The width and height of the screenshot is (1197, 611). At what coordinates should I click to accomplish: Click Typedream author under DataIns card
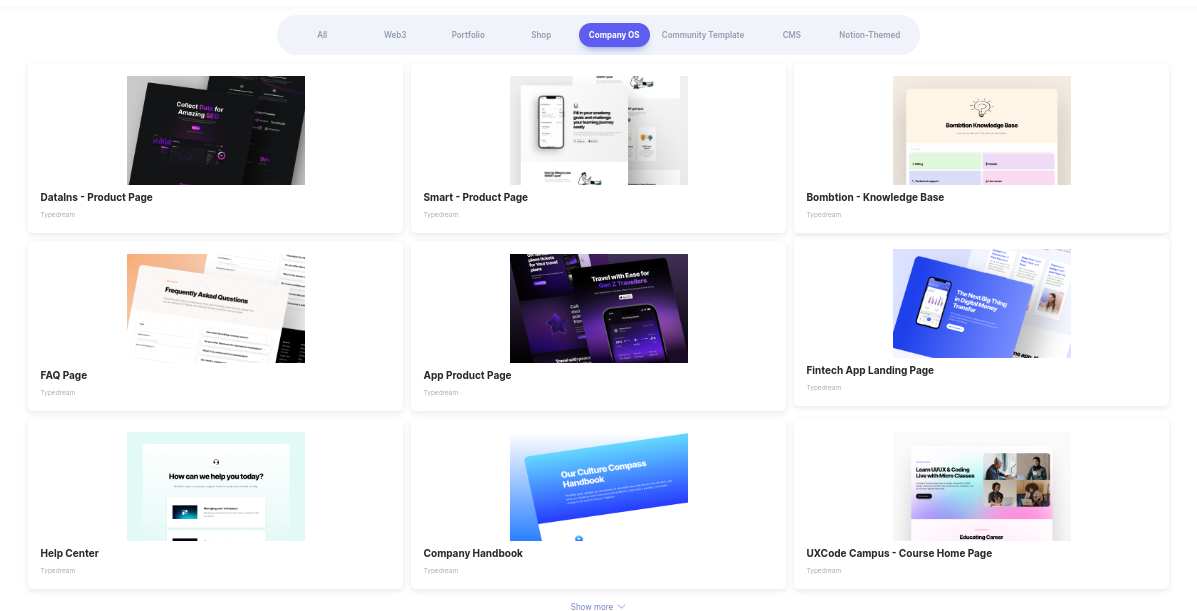[58, 215]
